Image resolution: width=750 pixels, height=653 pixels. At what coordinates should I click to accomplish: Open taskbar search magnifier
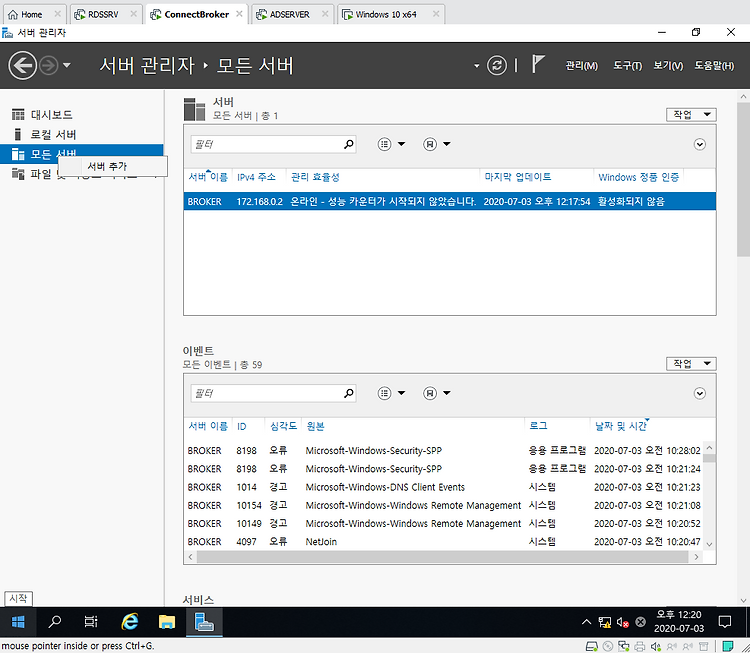[x=55, y=622]
